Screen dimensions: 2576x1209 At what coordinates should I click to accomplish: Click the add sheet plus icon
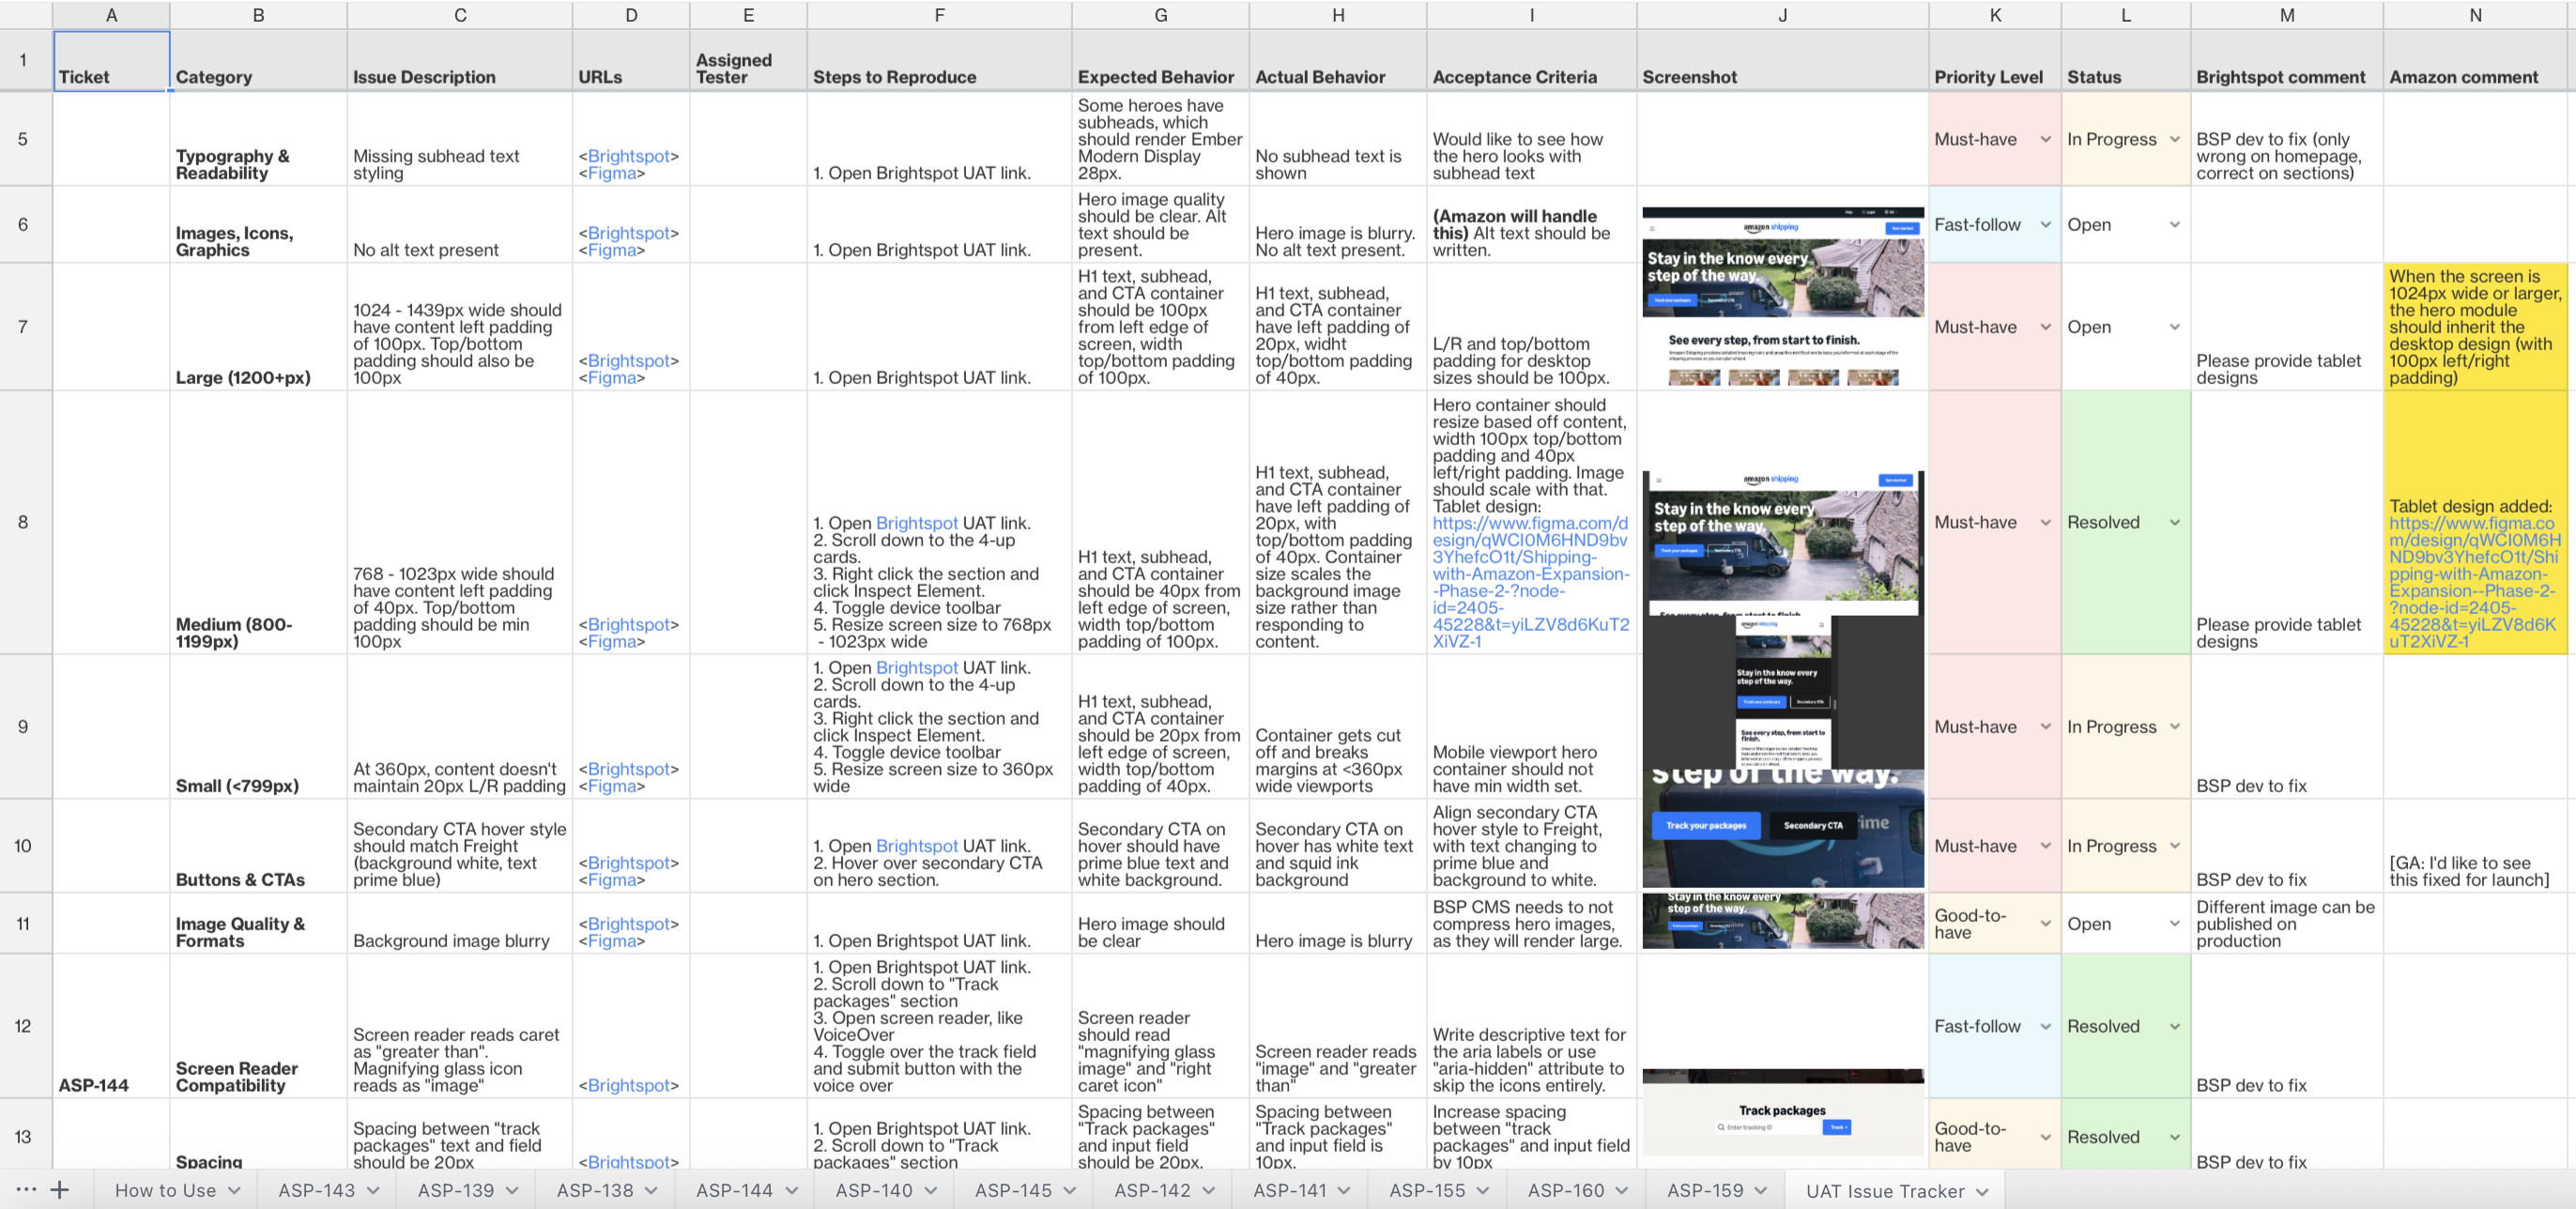pos(60,1190)
